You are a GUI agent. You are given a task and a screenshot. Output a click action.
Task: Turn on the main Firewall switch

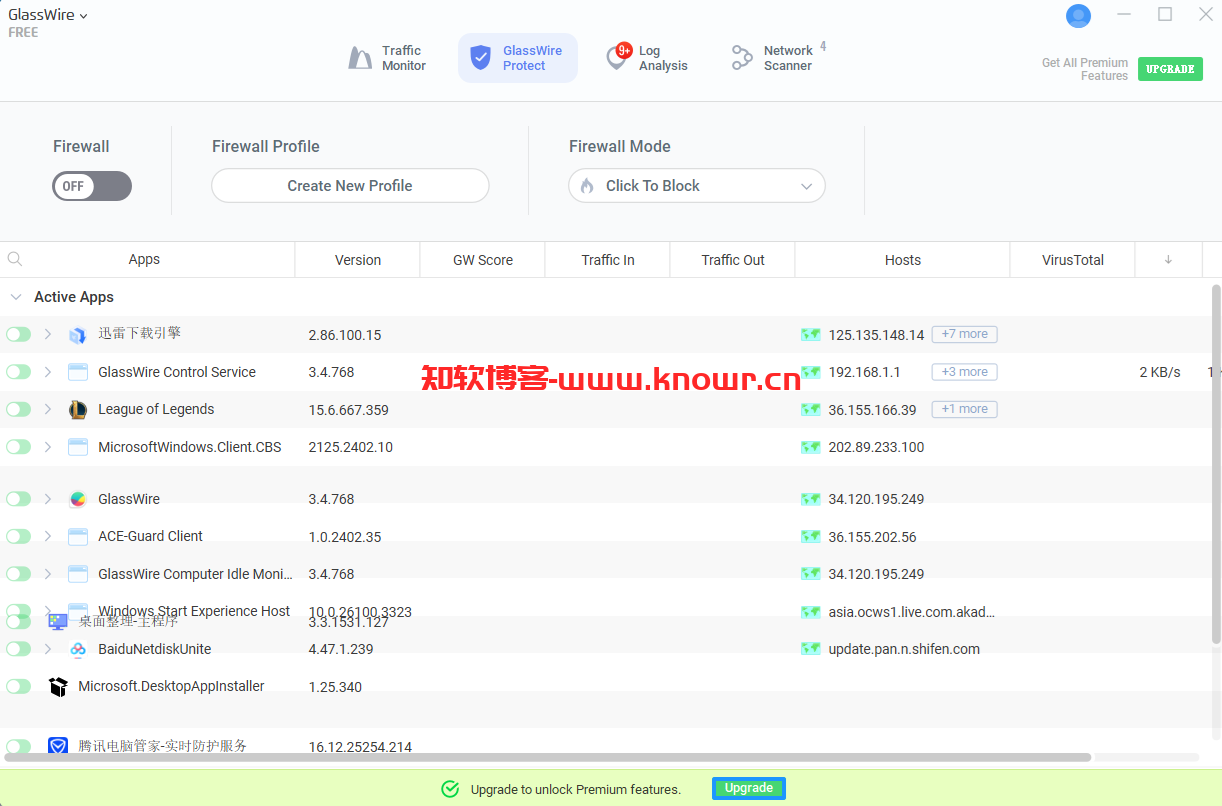[92, 186]
